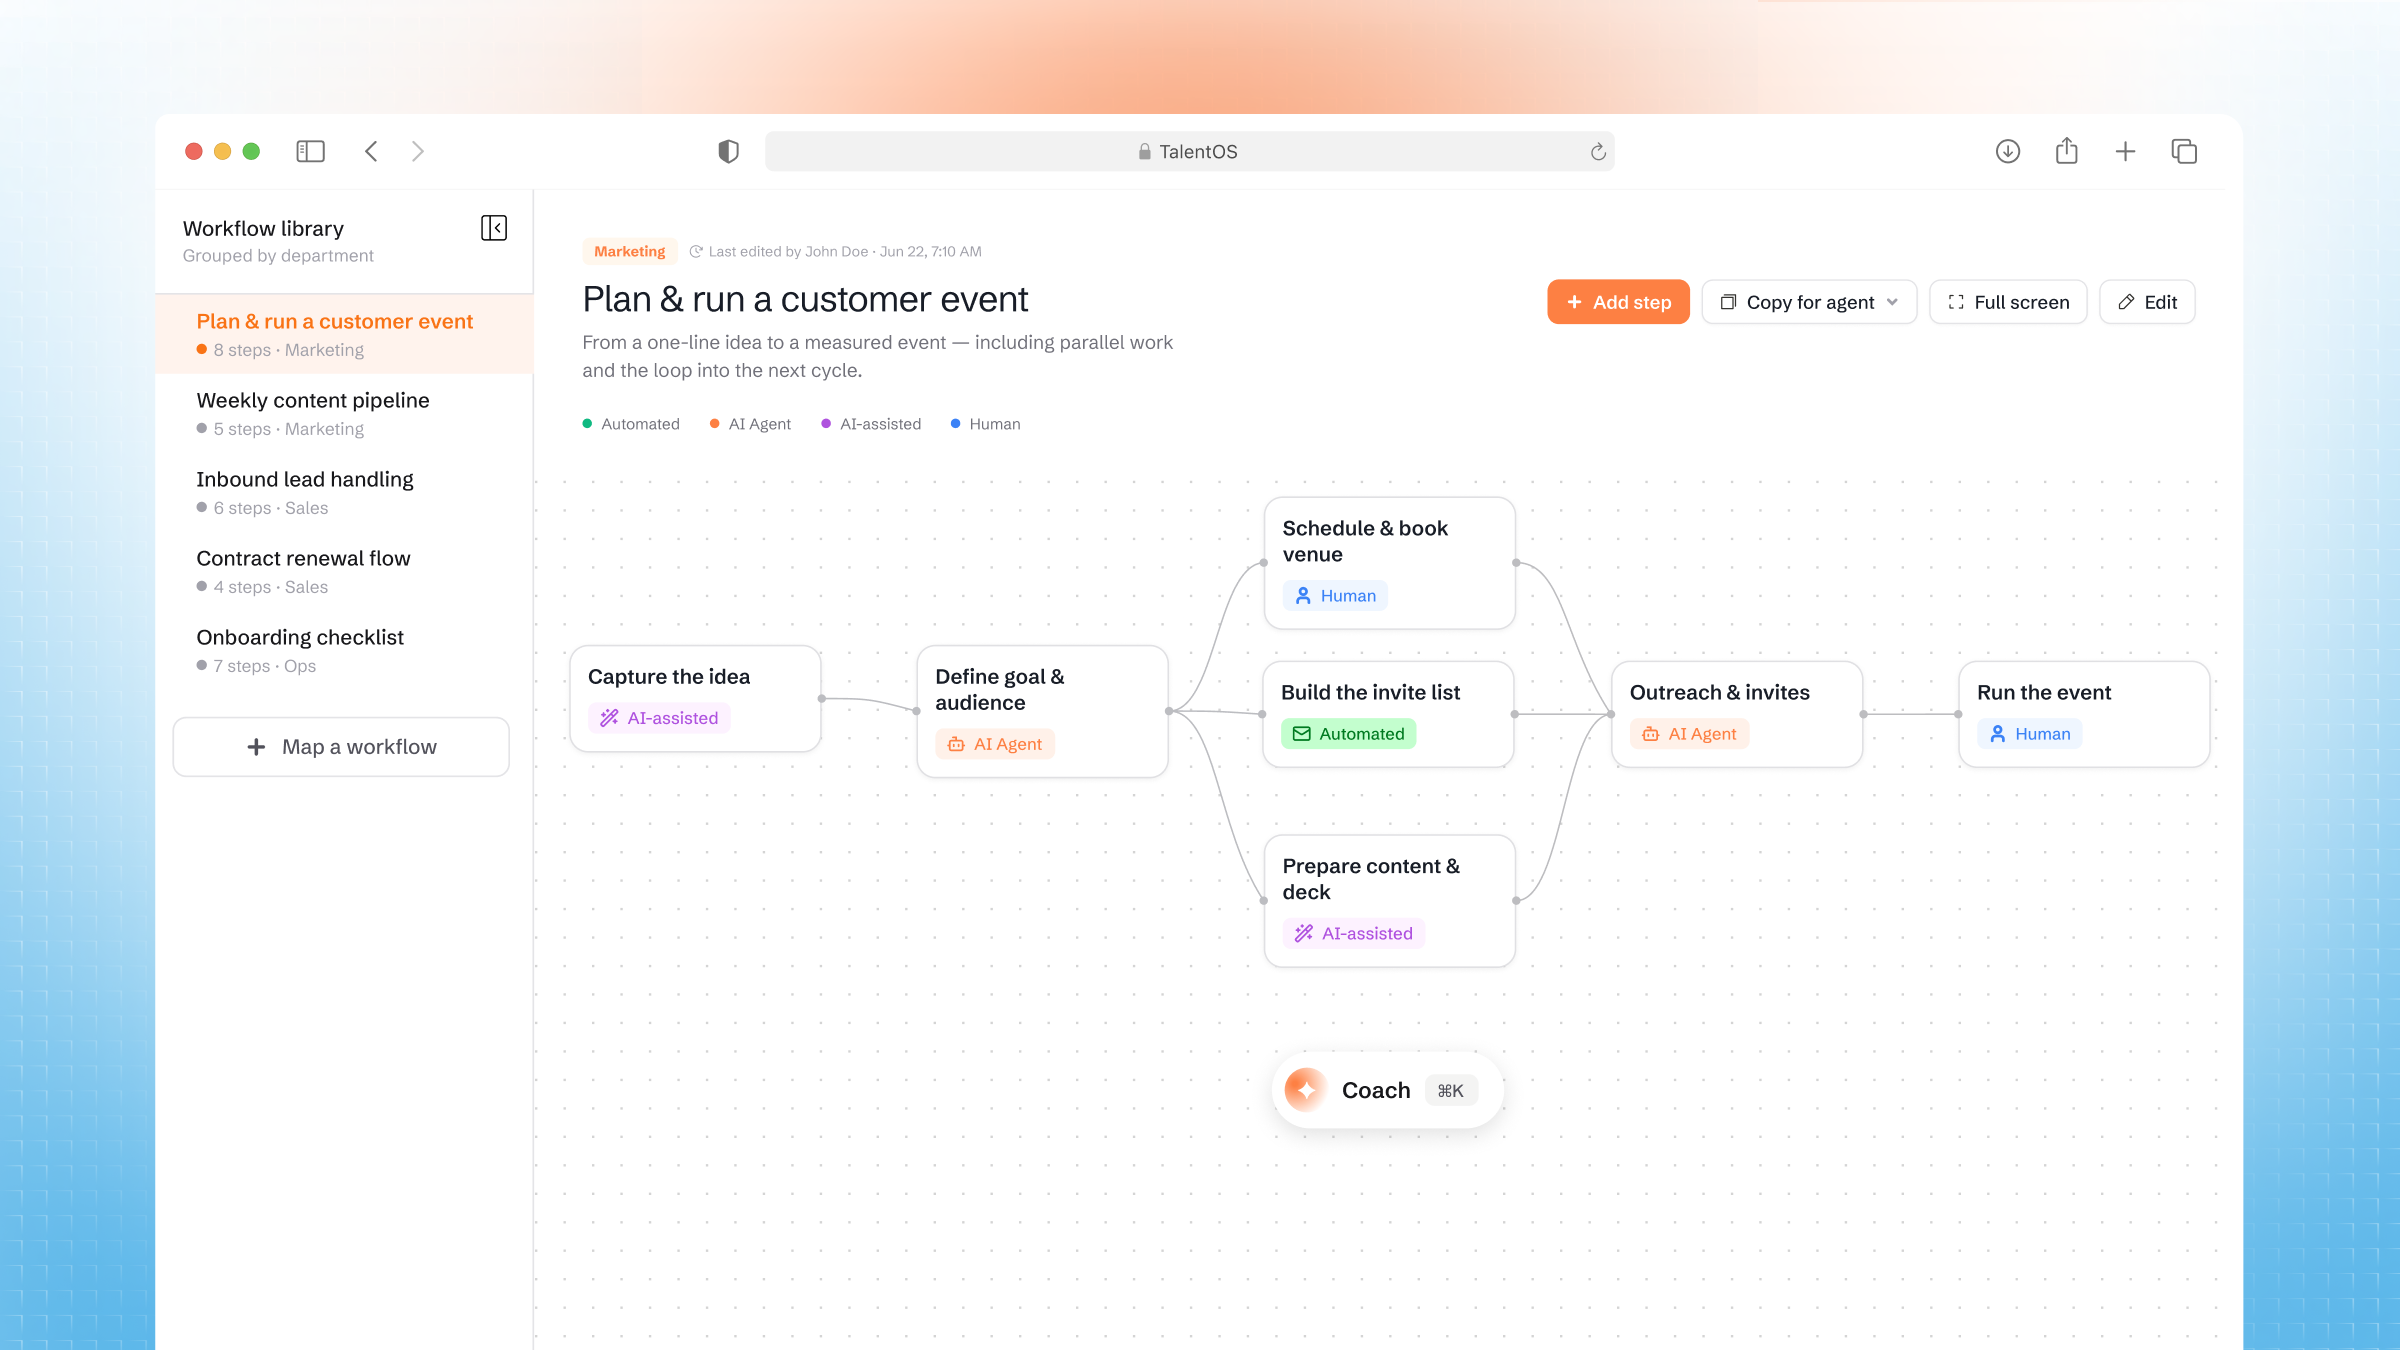
Task: Click Automated legend filter
Action: pos(631,424)
